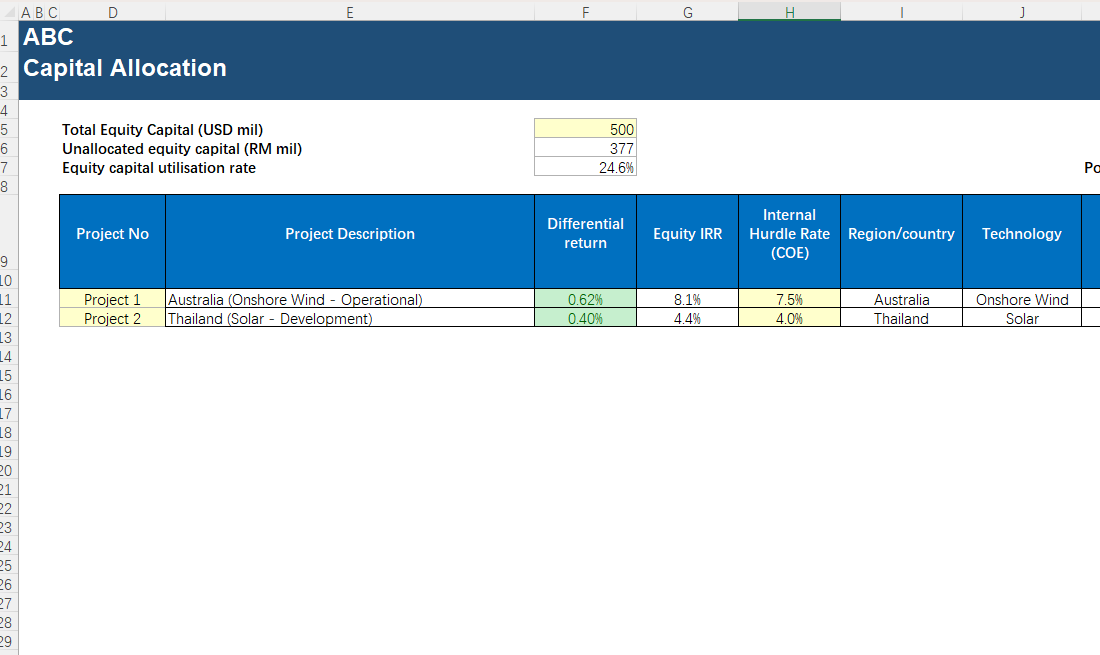Select the 4.4% Equity IRR cell
This screenshot has height=655, width=1100.
tap(687, 319)
